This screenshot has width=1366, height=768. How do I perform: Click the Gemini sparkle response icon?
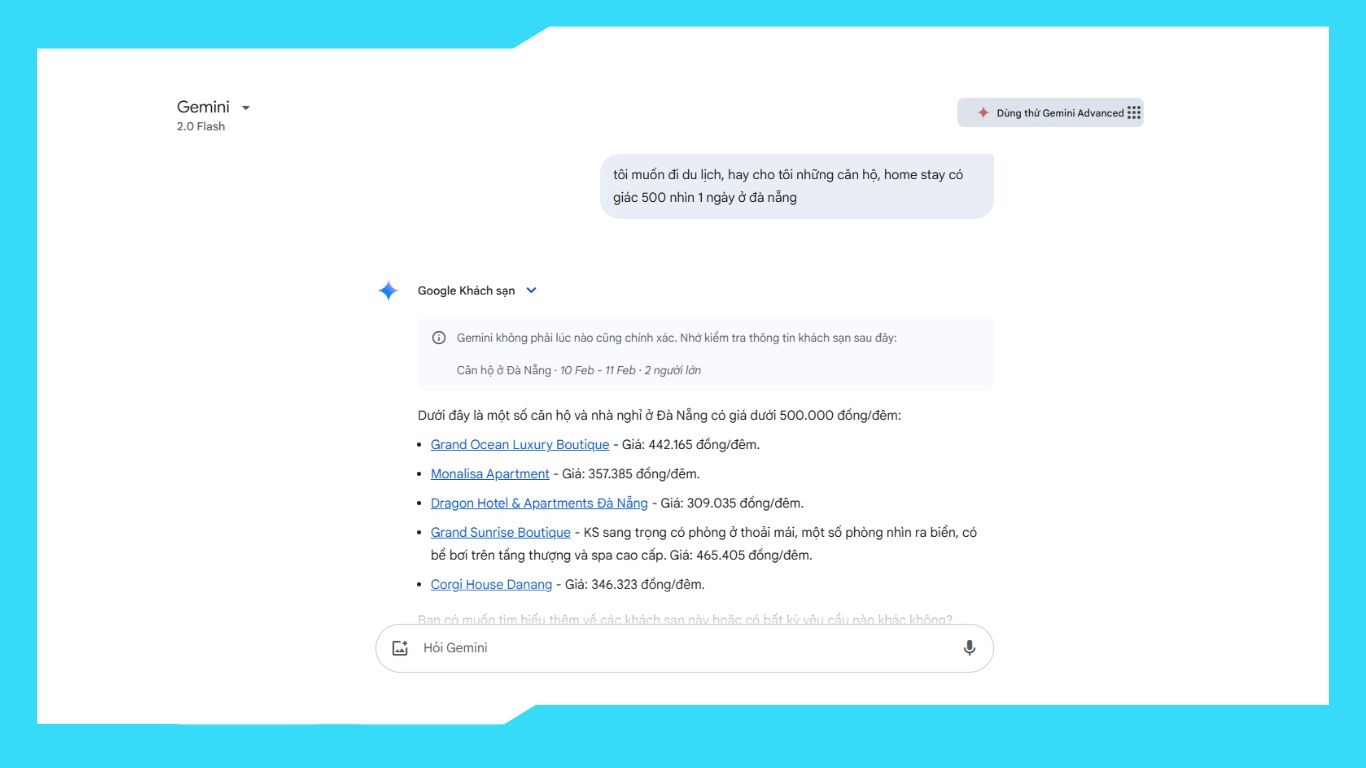pyautogui.click(x=388, y=291)
